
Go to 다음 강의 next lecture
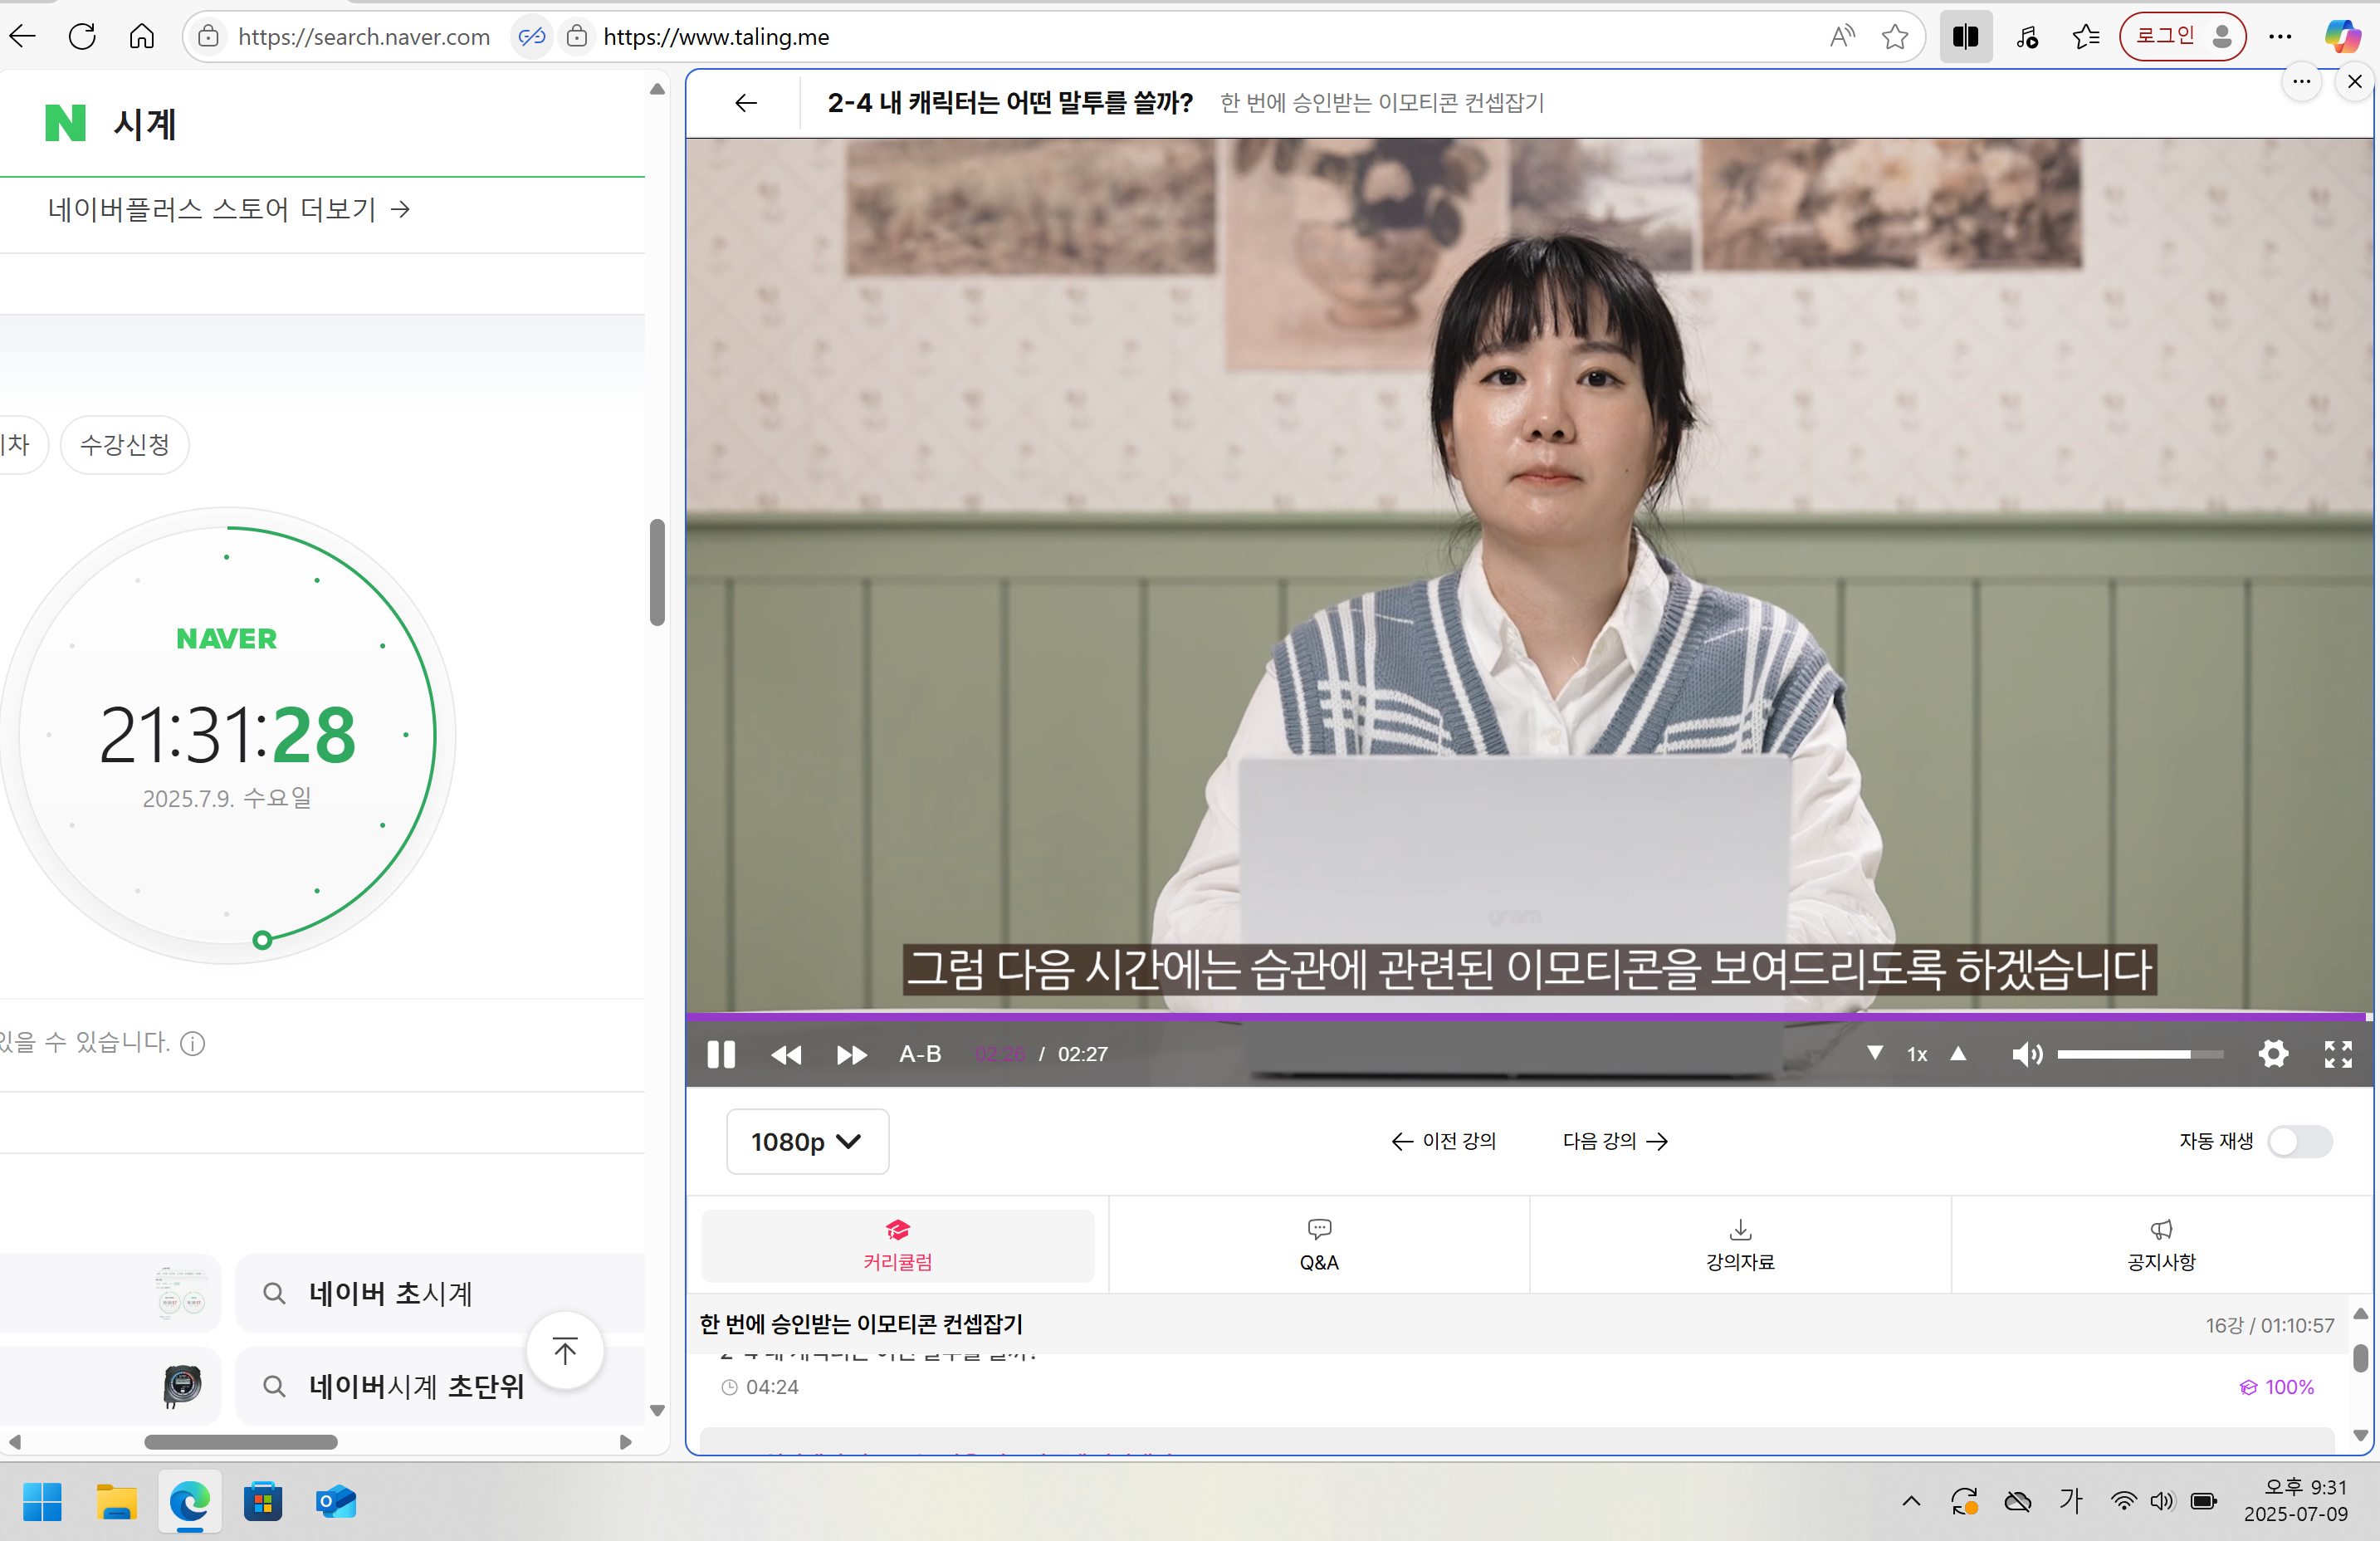tap(1613, 1141)
